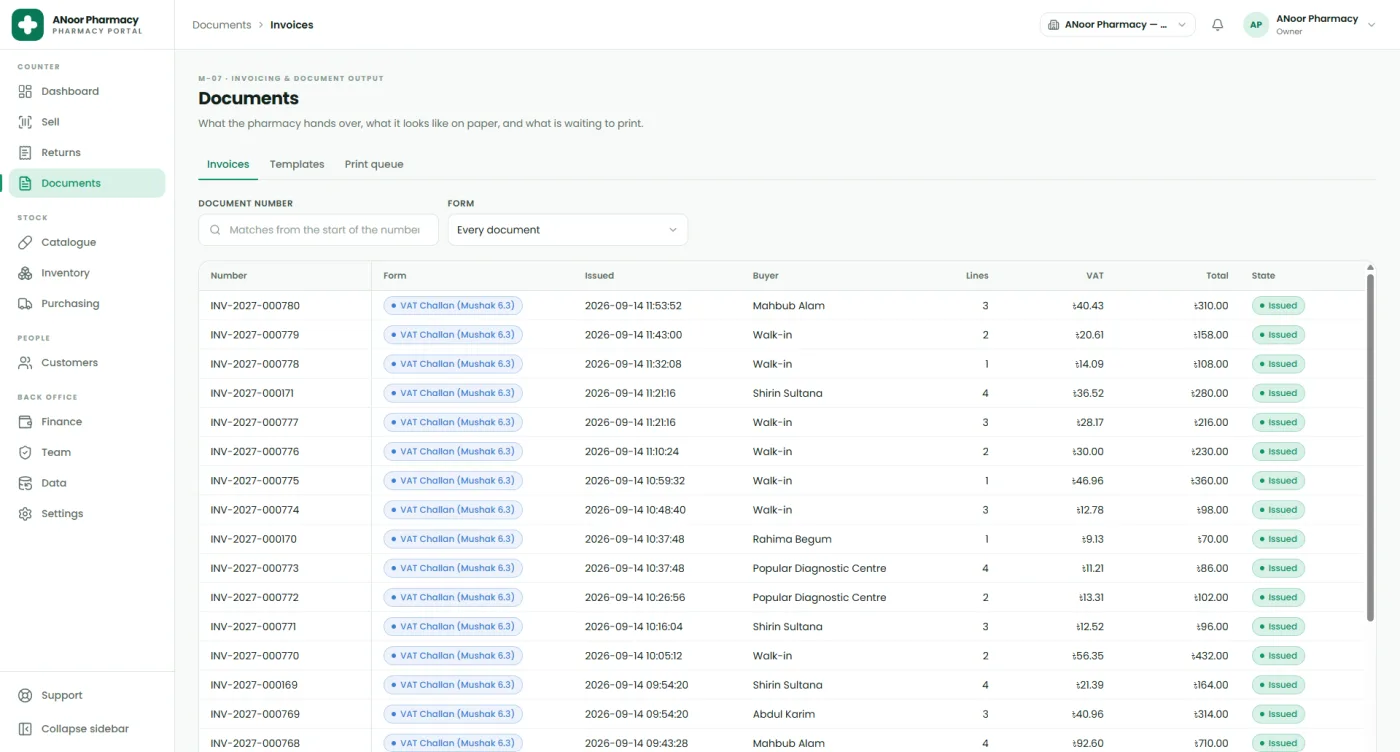Click the Data database icon
Viewport: 1400px width, 752px height.
(26, 483)
